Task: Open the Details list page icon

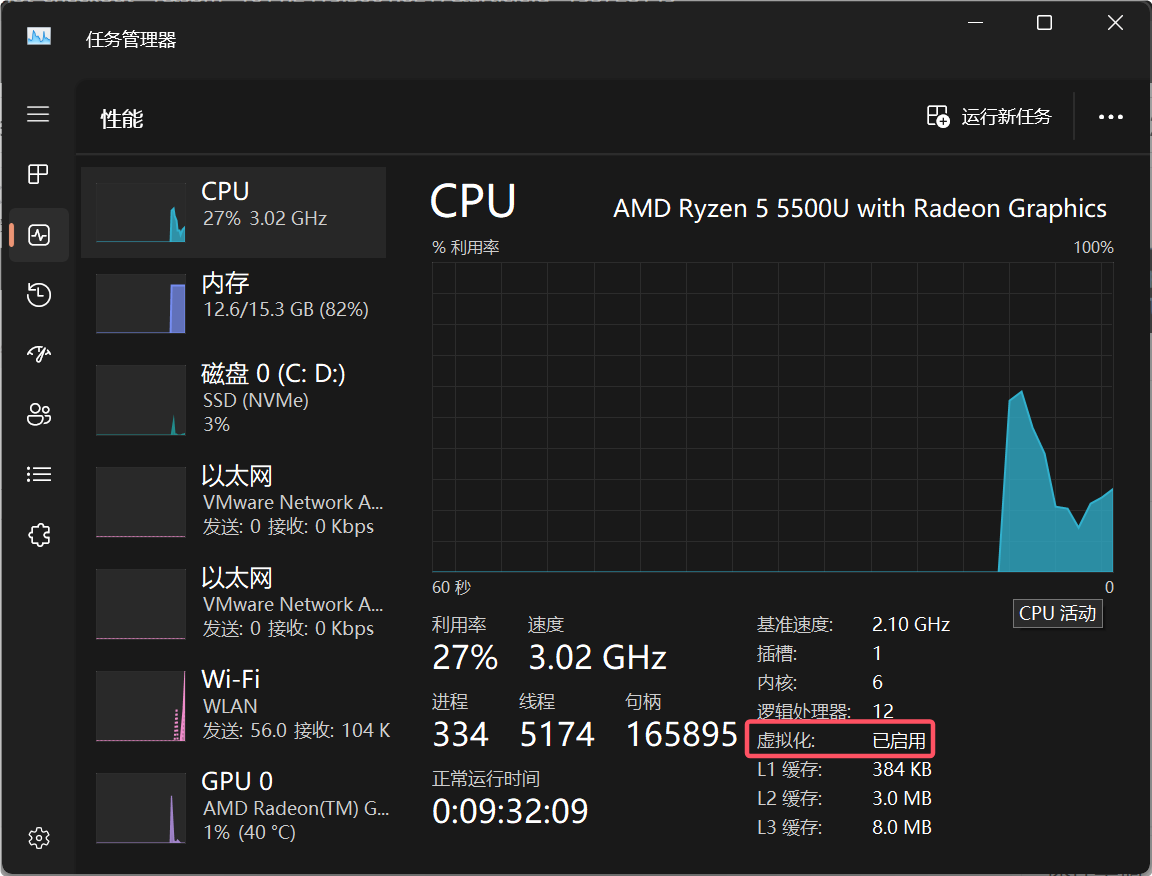Action: pos(39,474)
